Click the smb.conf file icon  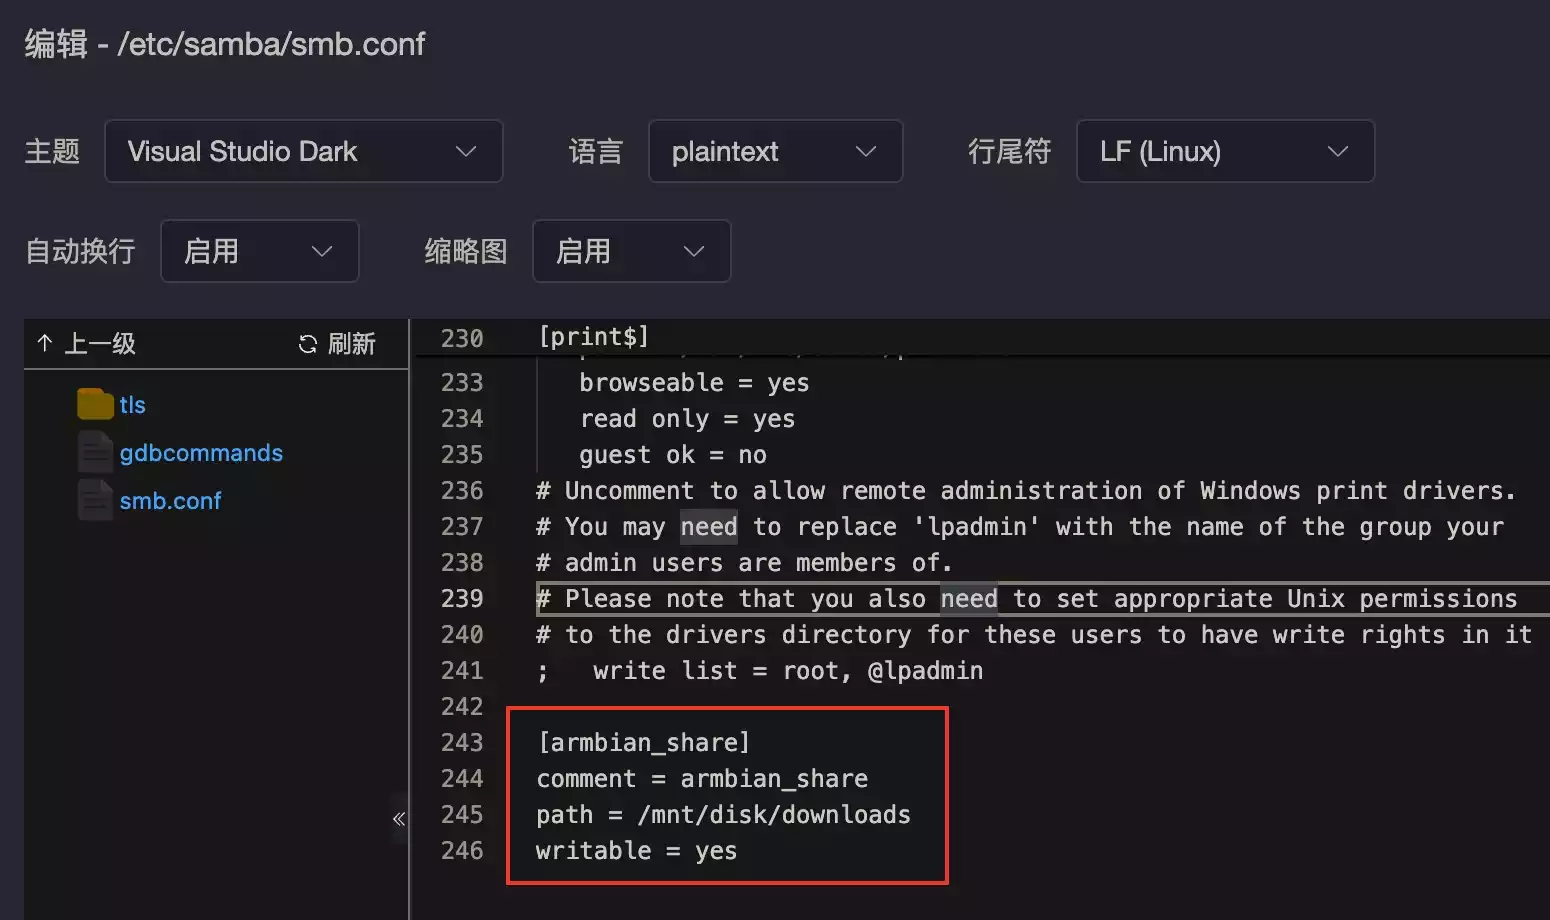tap(95, 500)
